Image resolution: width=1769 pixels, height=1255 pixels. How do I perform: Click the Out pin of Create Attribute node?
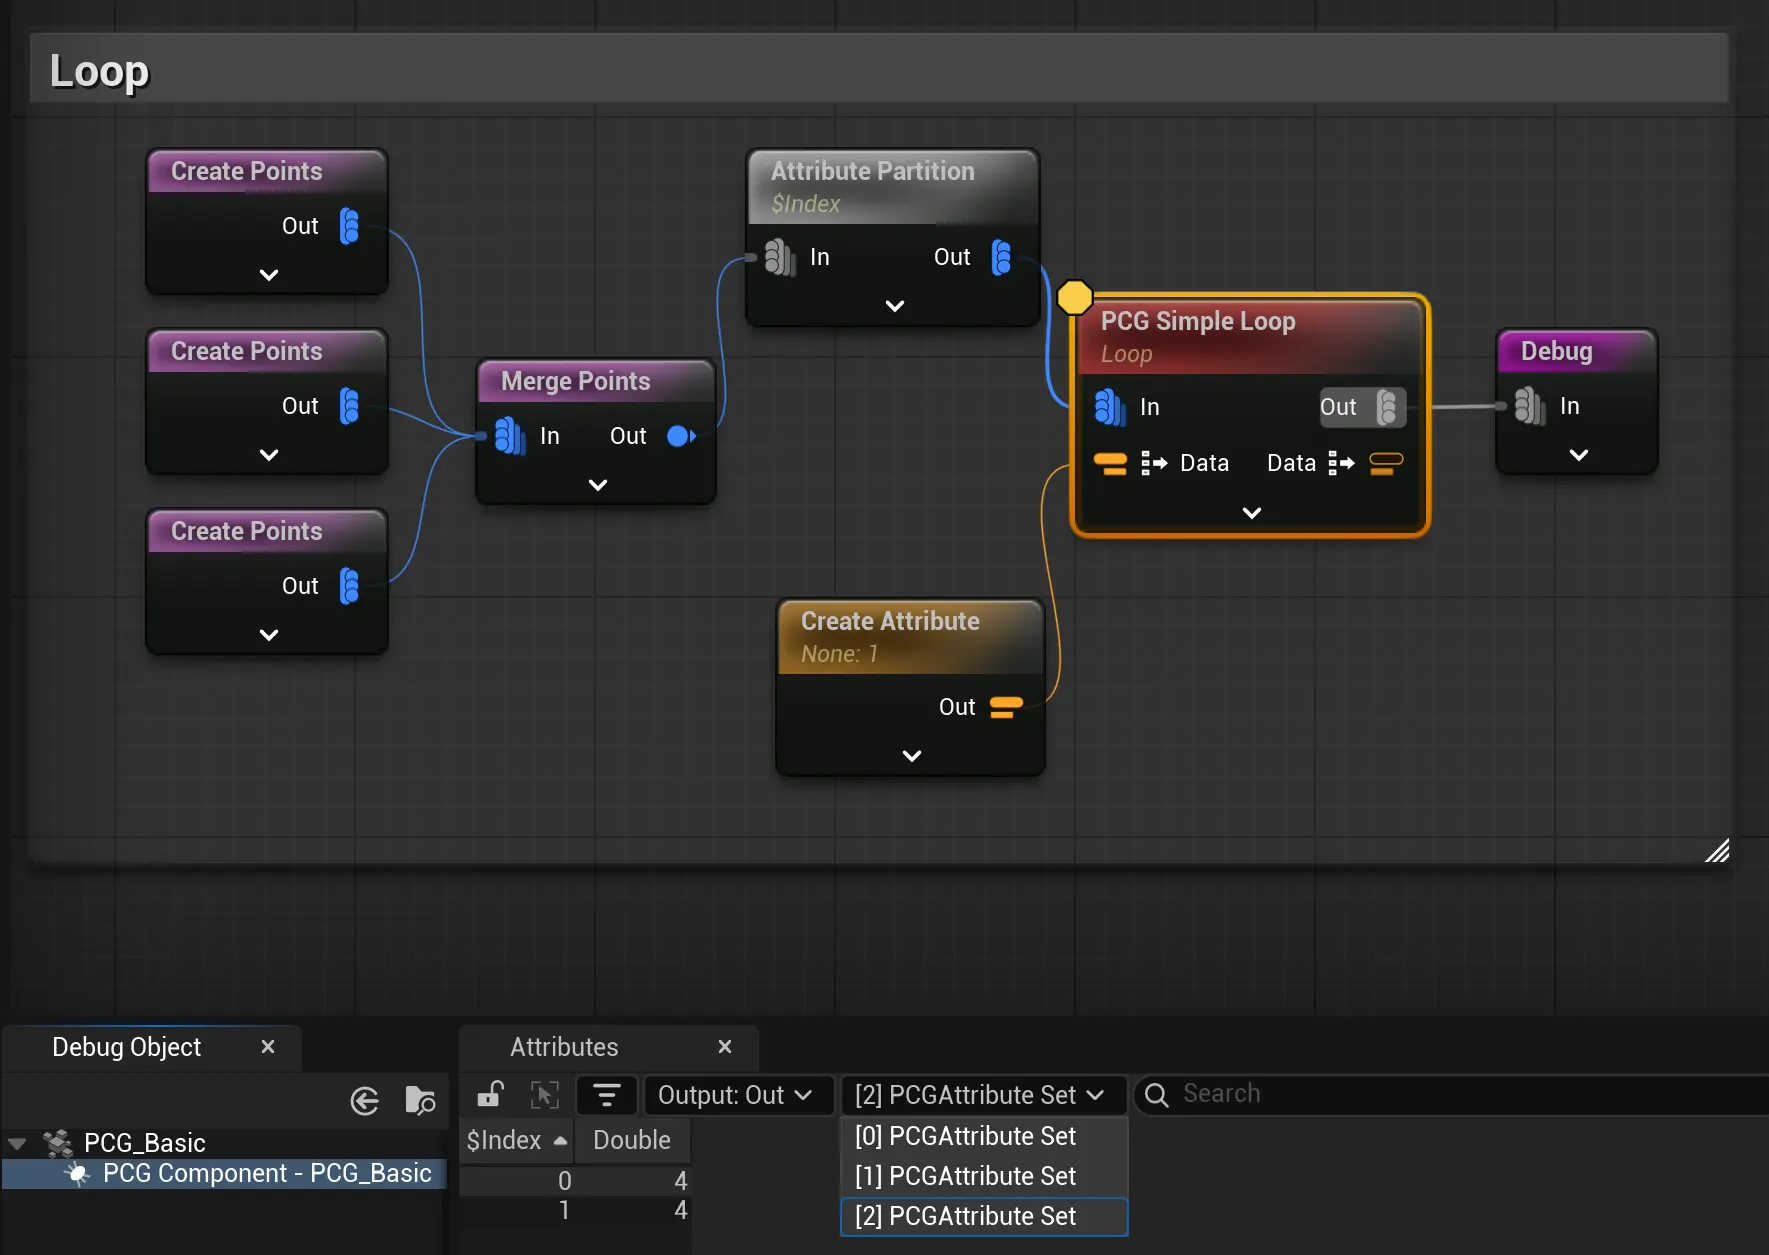point(1005,707)
